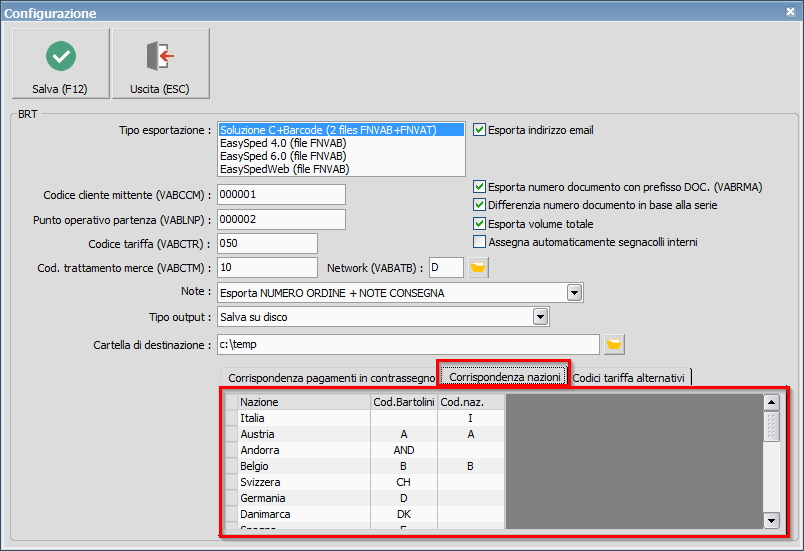Image resolution: width=804 pixels, height=551 pixels.
Task: Click Cod.naz. cell A for Austria
Action: 471,434
